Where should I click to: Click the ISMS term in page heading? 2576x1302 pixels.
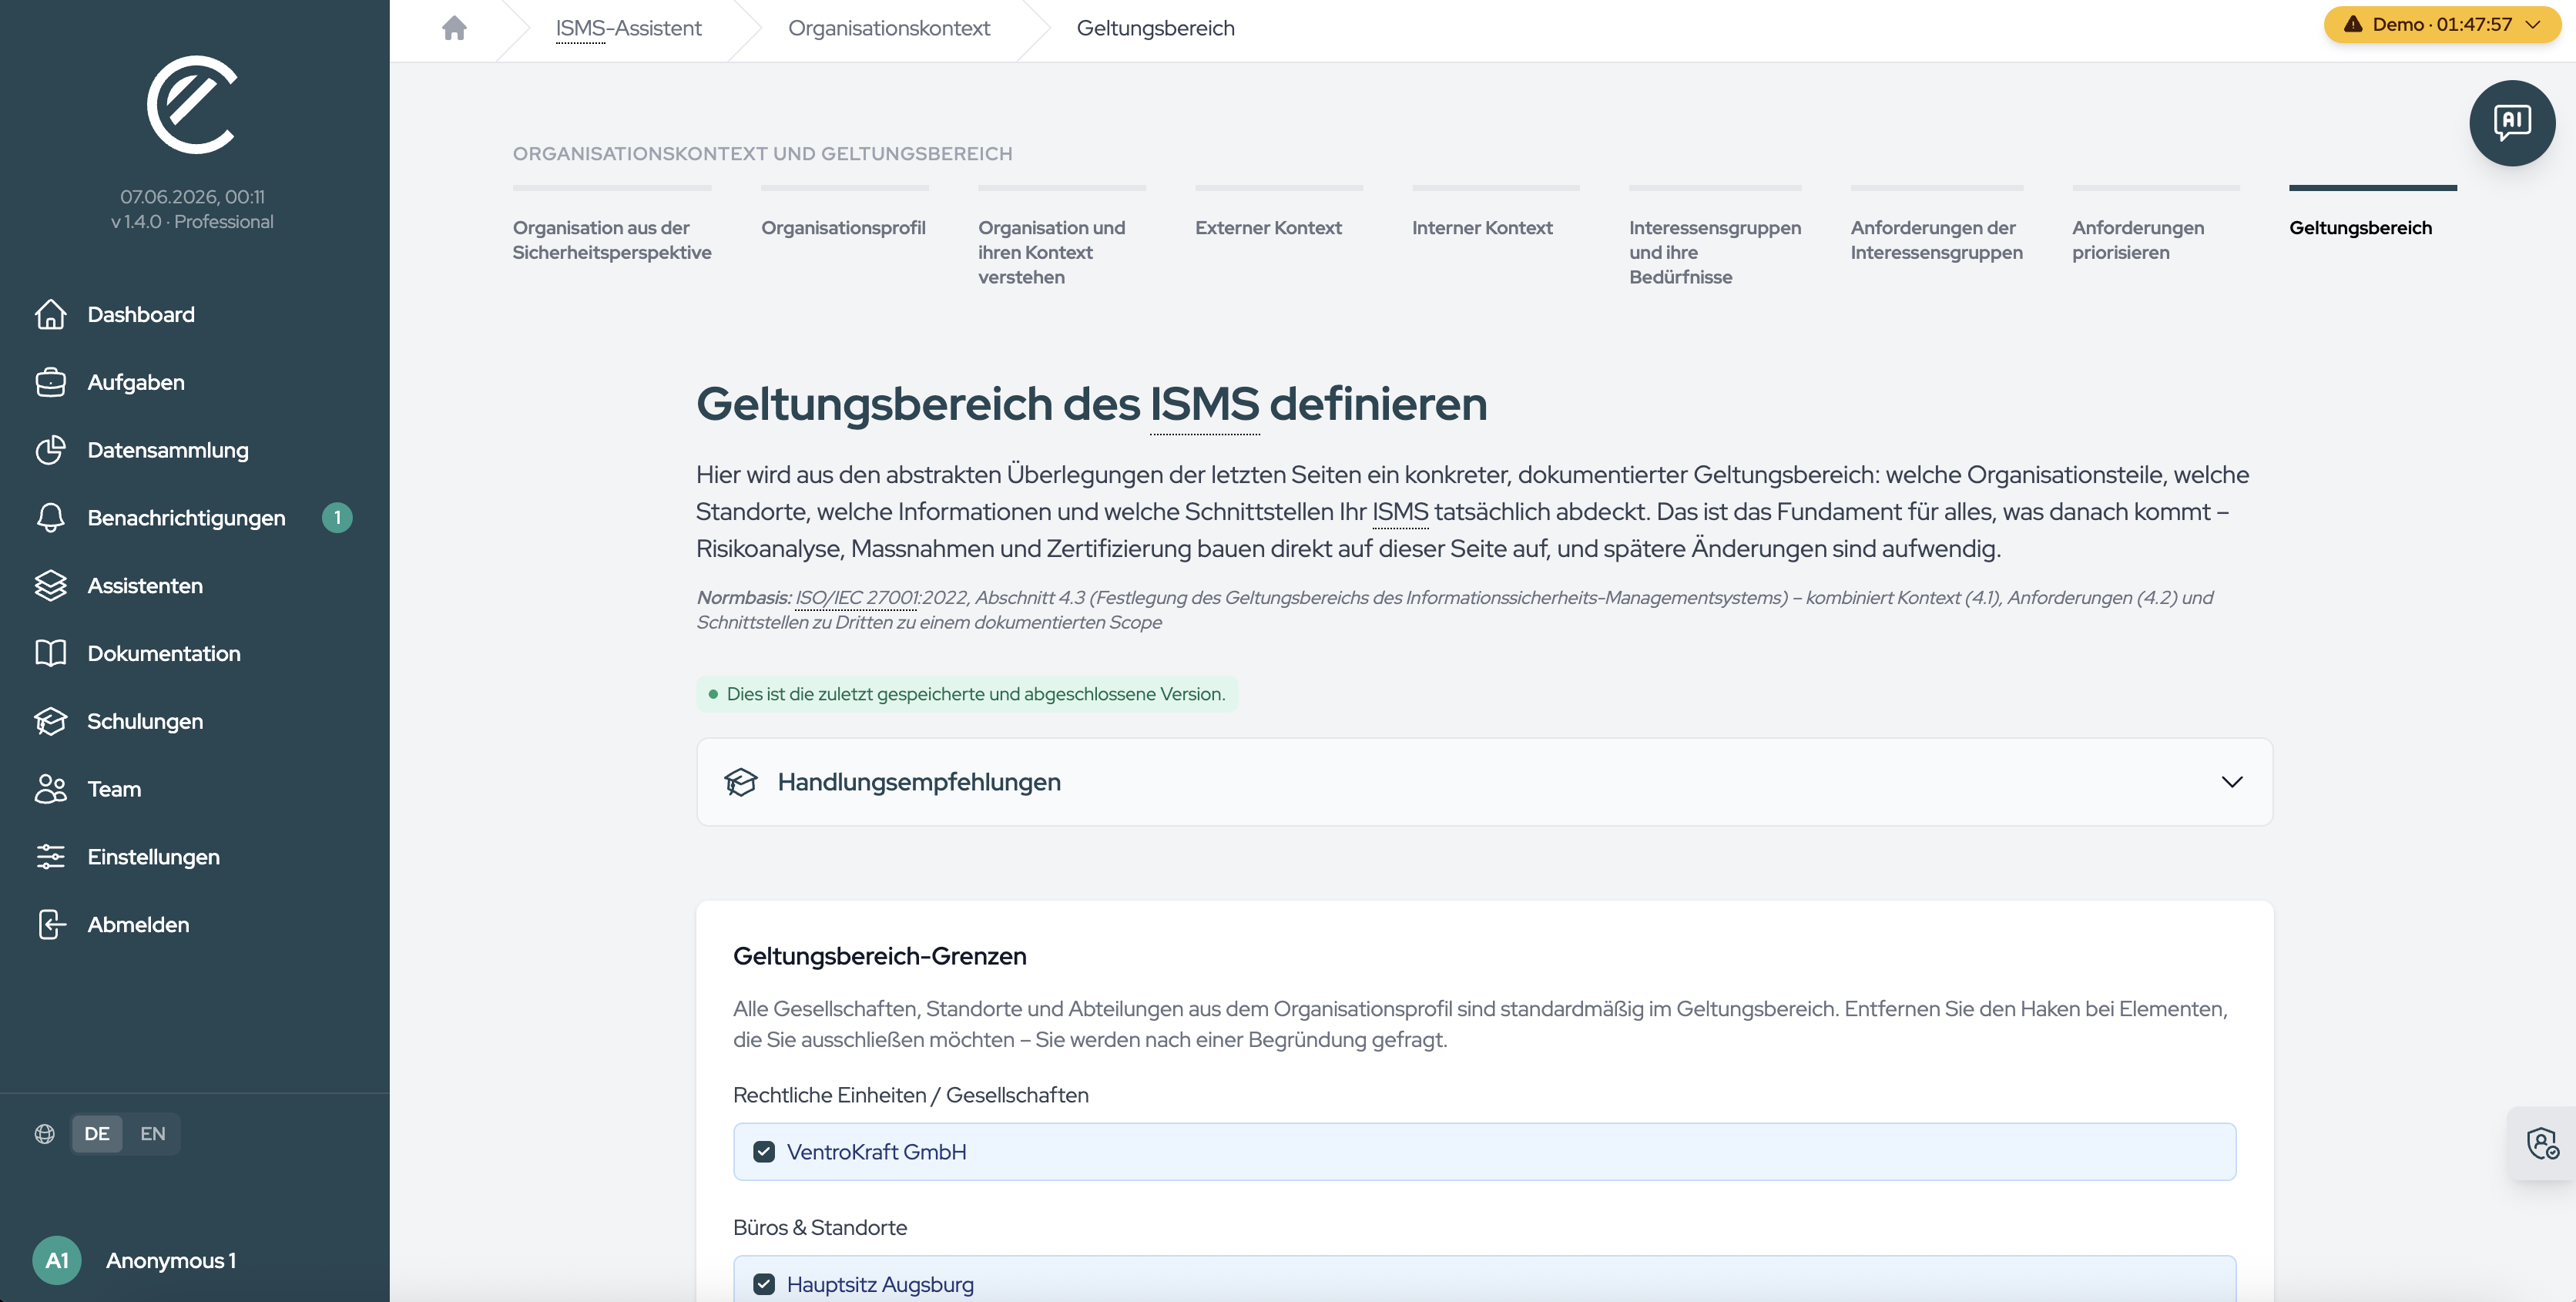tap(1204, 404)
